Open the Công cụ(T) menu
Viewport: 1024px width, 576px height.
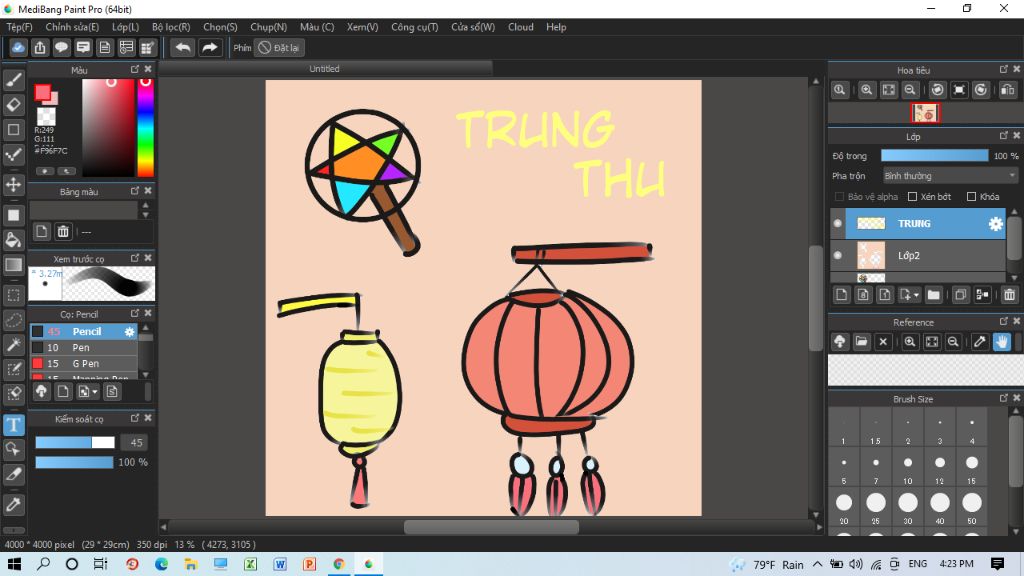click(x=415, y=27)
